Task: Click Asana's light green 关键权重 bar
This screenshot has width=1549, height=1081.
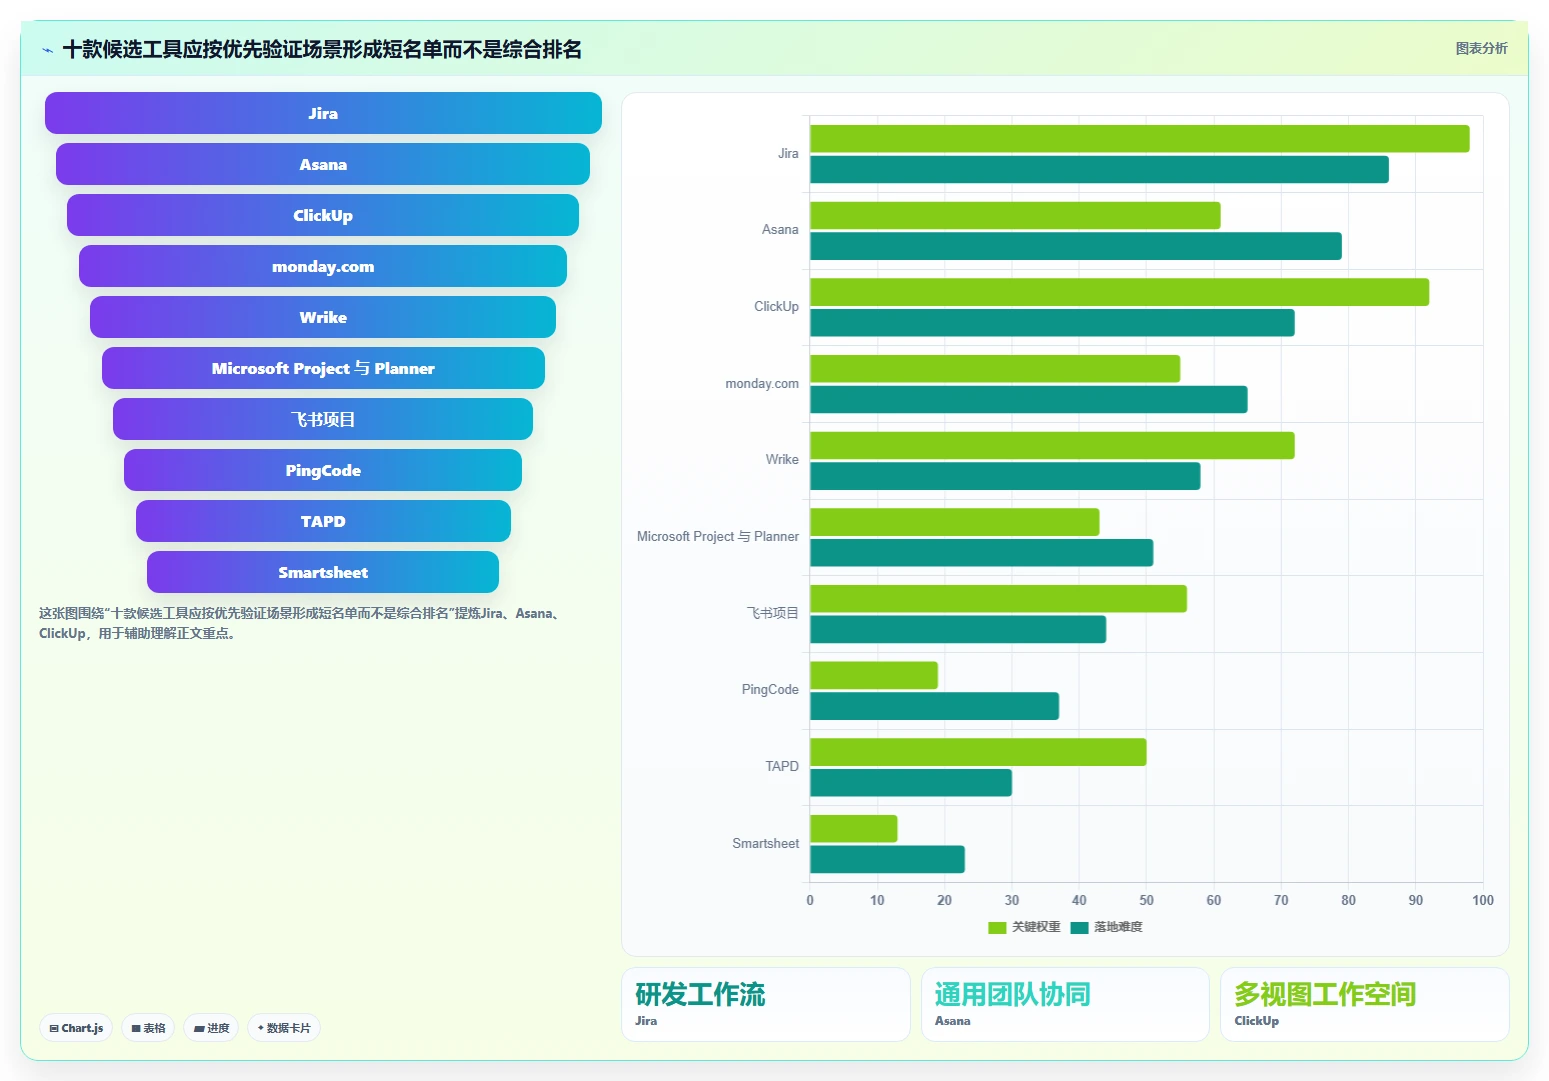Action: (1015, 215)
